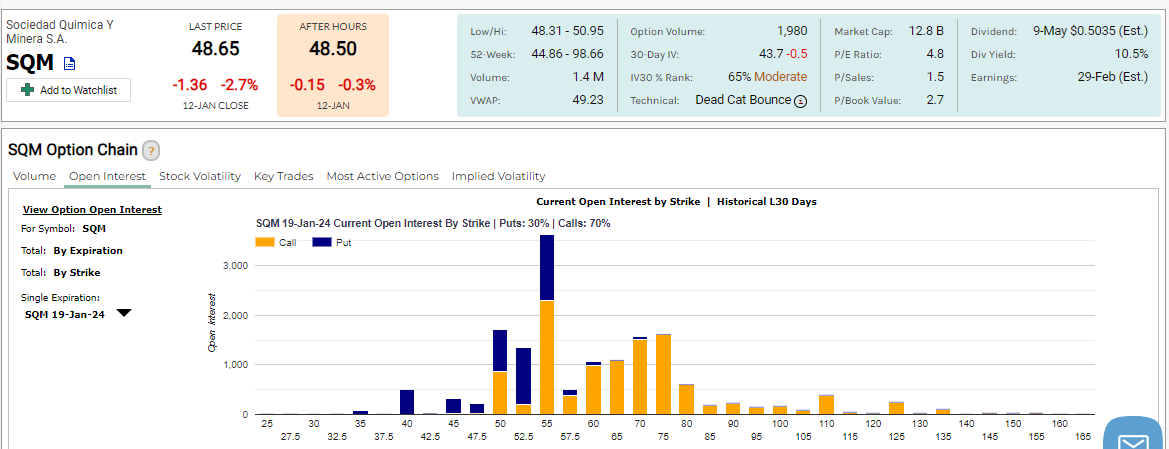The image size is (1169, 449).
Task: Open the mail chat bubble icon
Action: (1135, 433)
